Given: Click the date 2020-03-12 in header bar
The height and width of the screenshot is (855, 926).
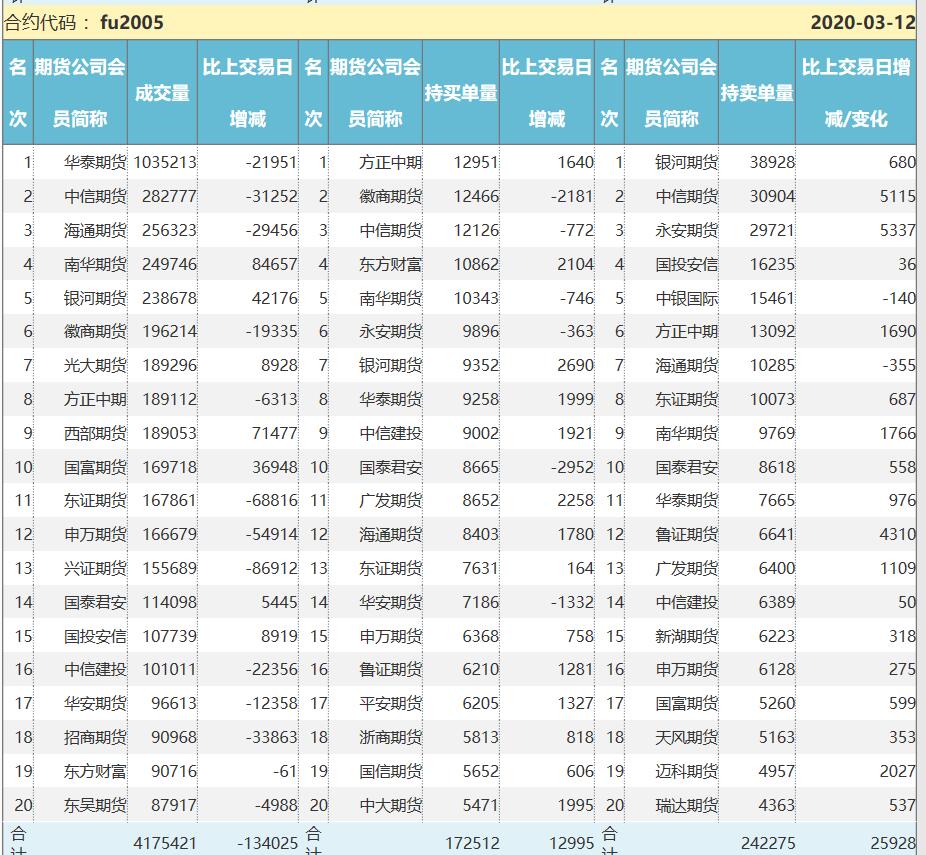Looking at the screenshot, I should [862, 22].
